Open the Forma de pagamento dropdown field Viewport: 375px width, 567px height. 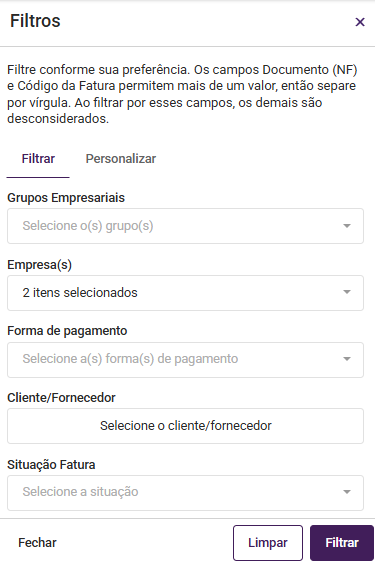pos(185,359)
